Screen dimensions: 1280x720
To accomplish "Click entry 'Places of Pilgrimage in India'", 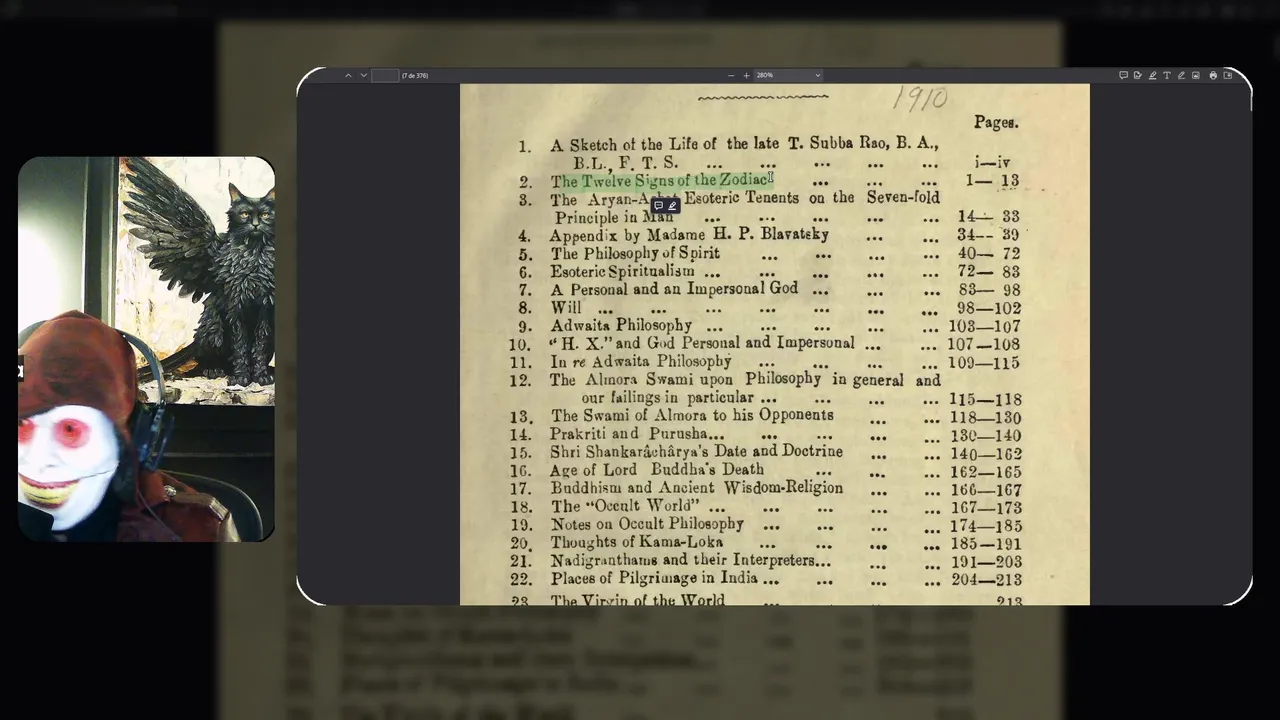I will click(653, 579).
